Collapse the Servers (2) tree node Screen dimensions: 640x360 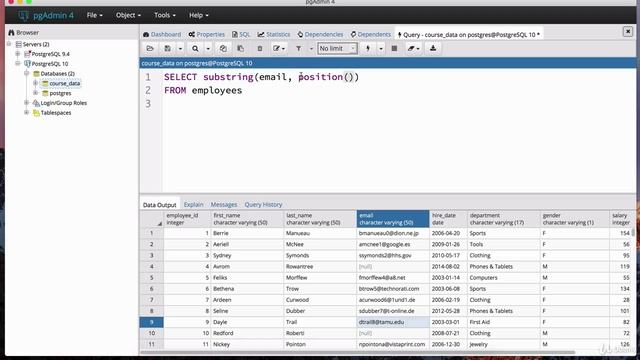[9, 44]
